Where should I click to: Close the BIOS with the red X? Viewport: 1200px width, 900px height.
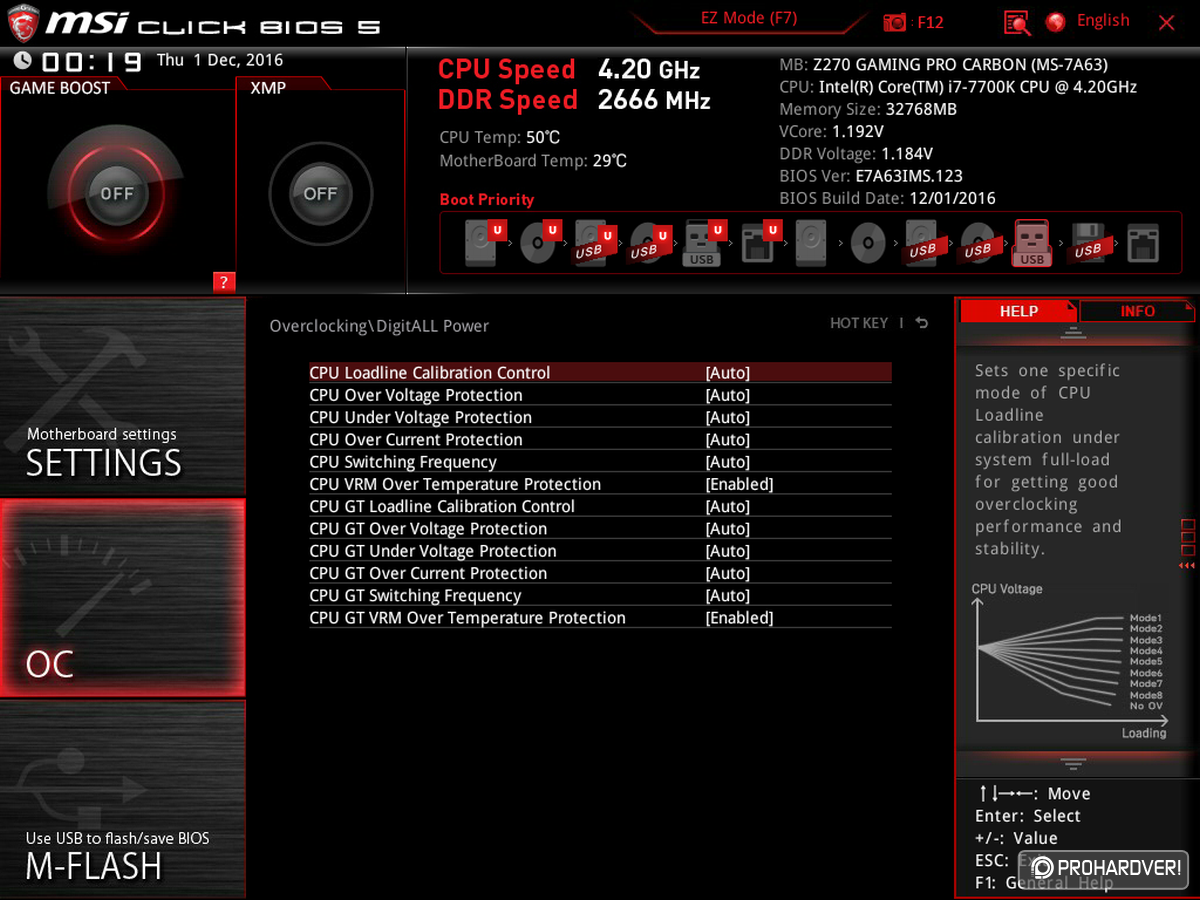coord(1167,22)
